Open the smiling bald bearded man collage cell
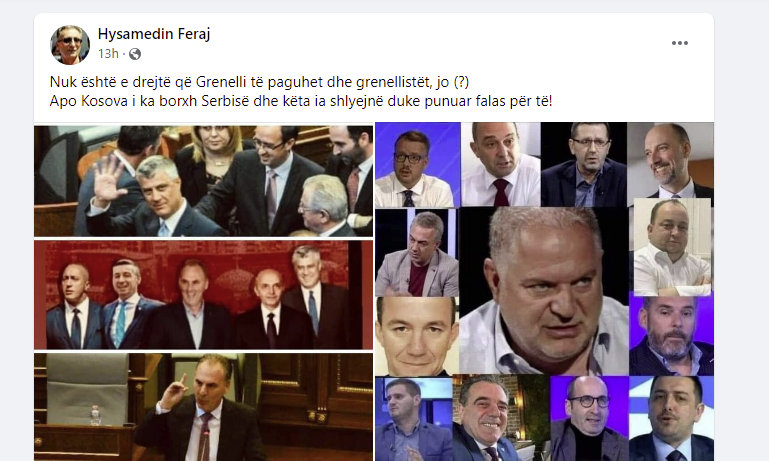This screenshot has height=461, width=769. (x=670, y=160)
